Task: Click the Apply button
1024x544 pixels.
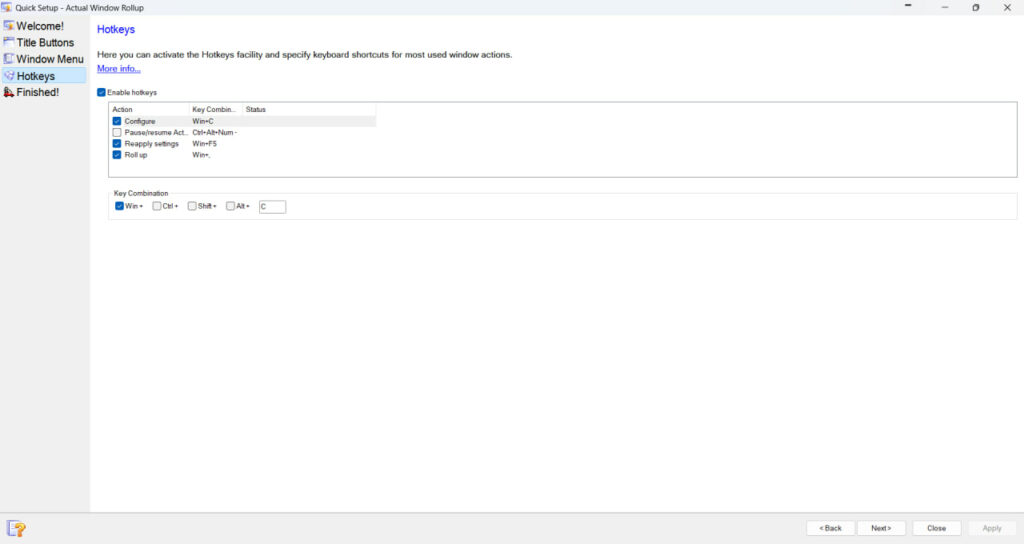Action: (x=991, y=528)
